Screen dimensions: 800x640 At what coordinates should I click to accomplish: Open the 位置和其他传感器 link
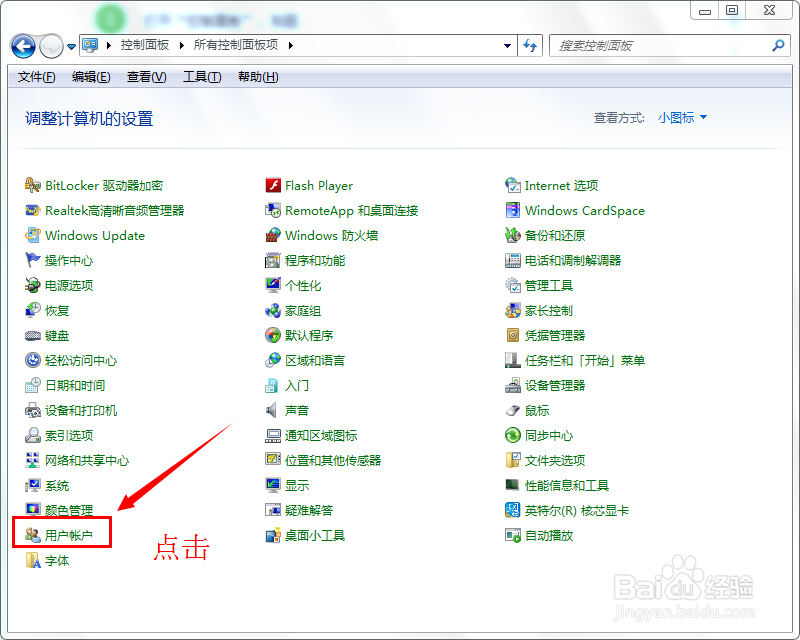(333, 460)
